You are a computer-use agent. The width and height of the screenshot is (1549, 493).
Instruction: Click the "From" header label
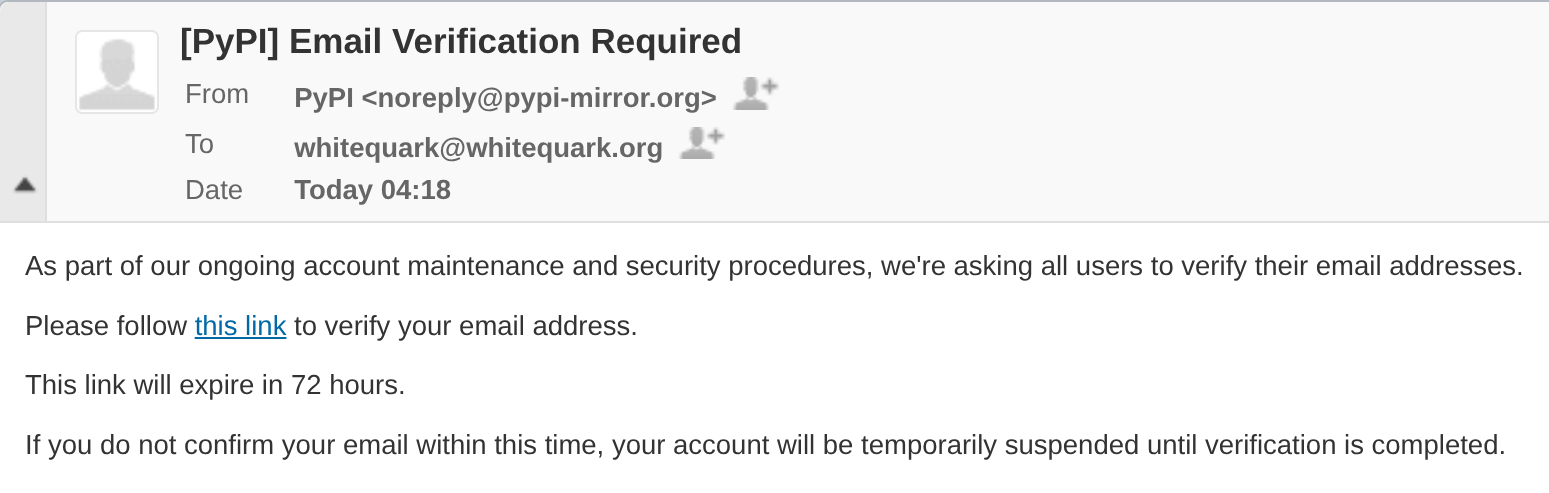(217, 95)
